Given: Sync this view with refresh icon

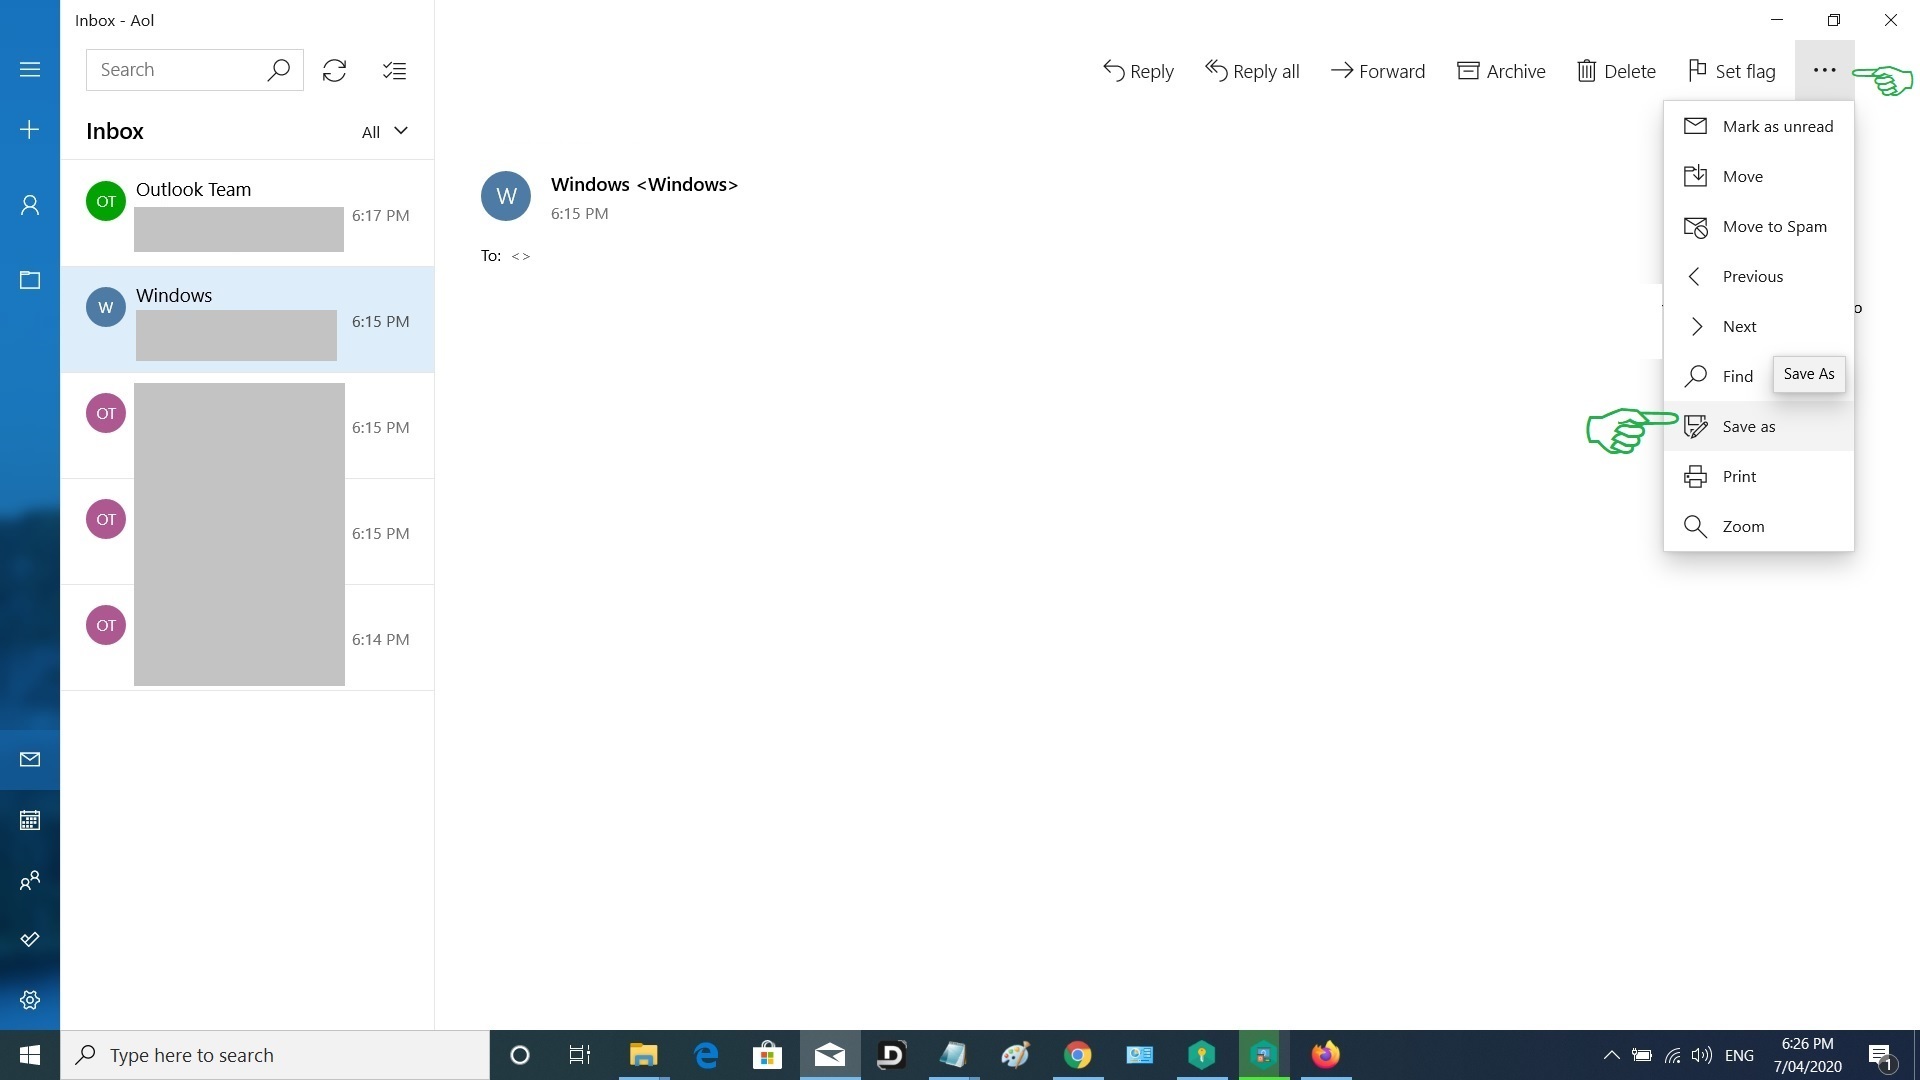Looking at the screenshot, I should [x=334, y=70].
